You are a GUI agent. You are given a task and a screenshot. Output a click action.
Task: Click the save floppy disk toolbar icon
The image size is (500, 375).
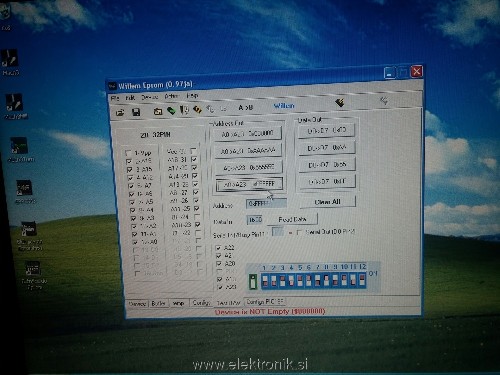(136, 112)
